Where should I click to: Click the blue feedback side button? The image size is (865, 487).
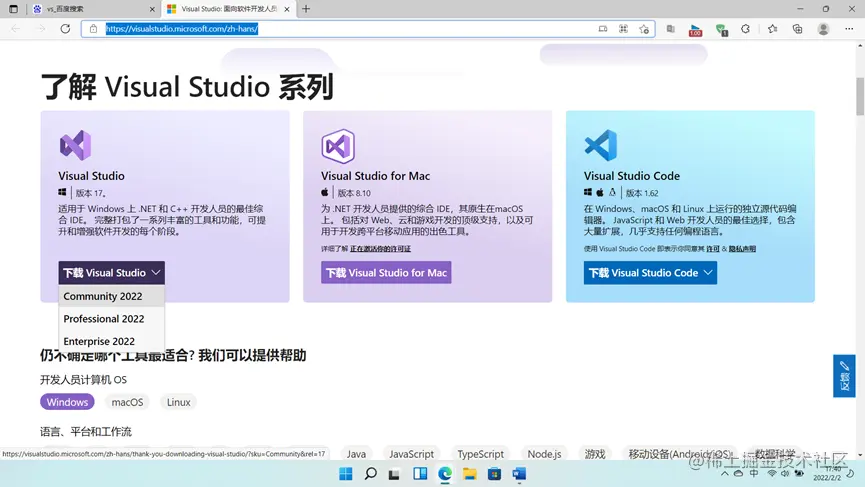pos(844,376)
